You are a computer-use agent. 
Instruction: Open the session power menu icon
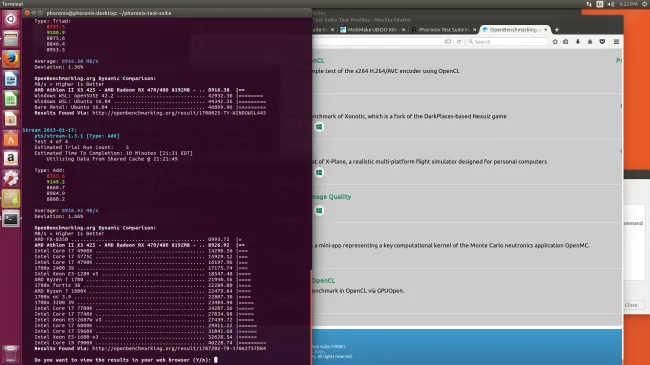[x=645, y=4]
